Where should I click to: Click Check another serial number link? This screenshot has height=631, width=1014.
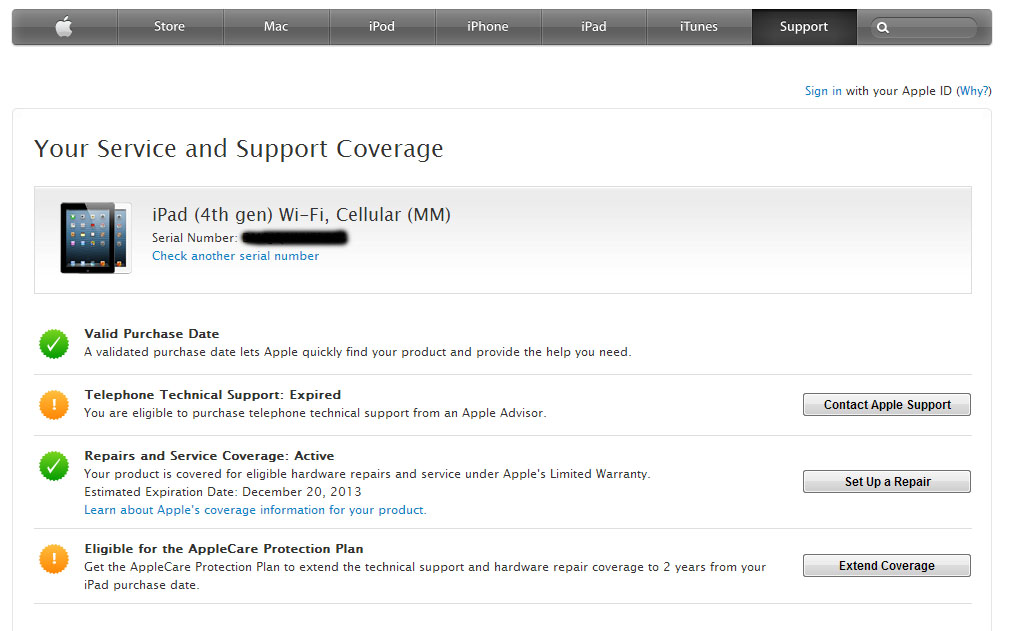[235, 256]
